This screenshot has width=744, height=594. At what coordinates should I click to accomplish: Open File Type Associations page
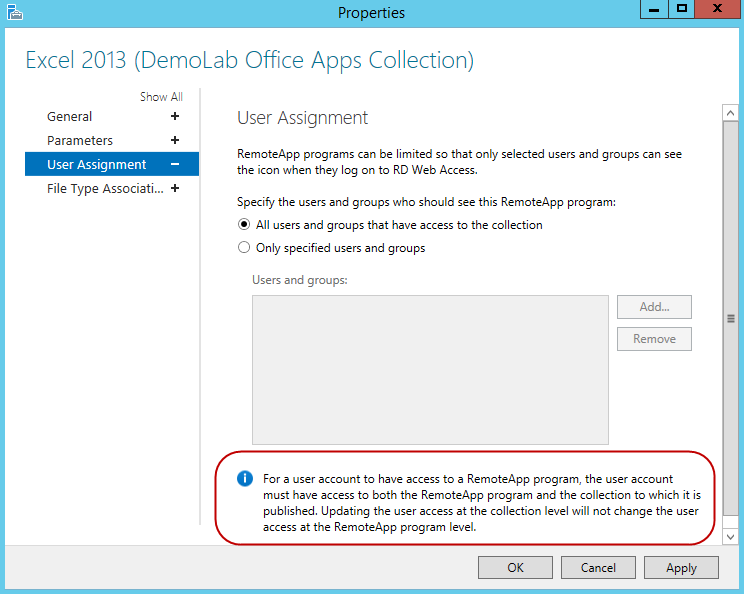click(x=104, y=189)
